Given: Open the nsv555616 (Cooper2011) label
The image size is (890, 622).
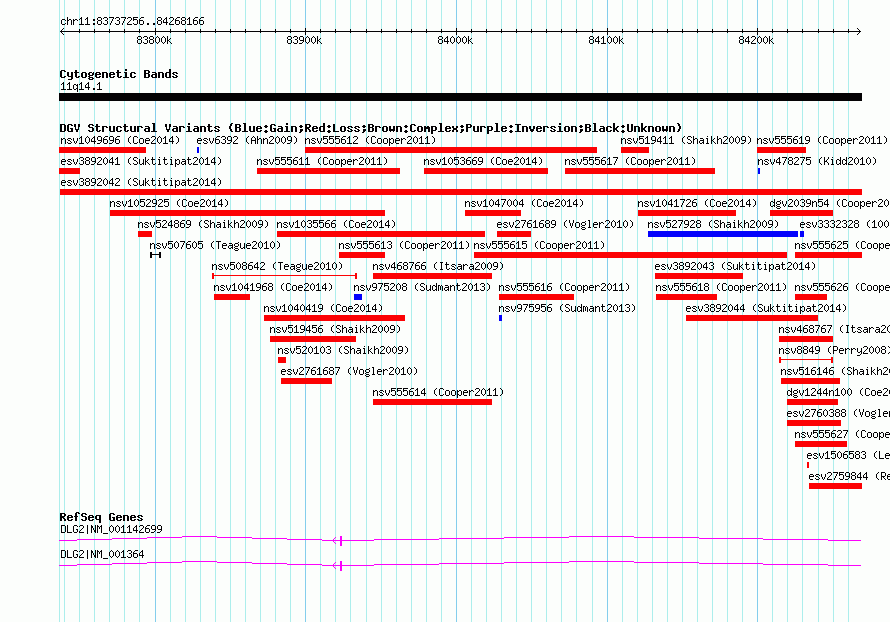Looking at the screenshot, I should [564, 287].
